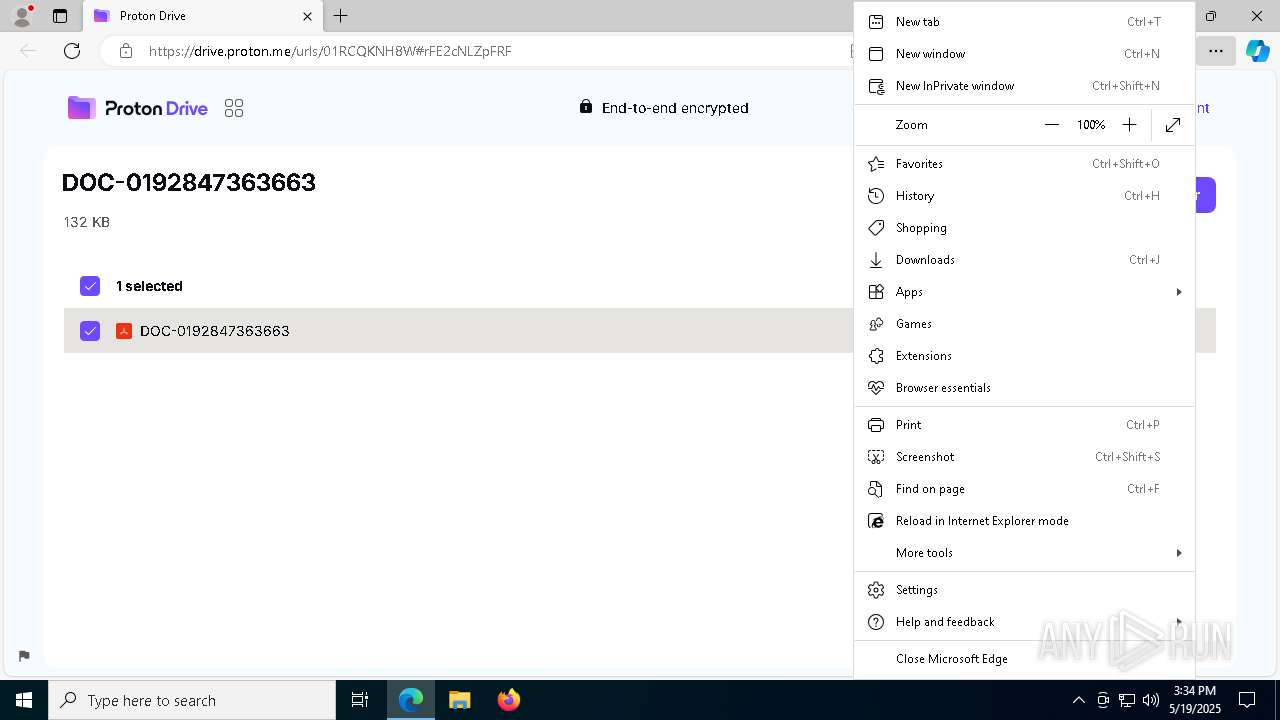
Task: Open Task View on taskbar
Action: [360, 700]
